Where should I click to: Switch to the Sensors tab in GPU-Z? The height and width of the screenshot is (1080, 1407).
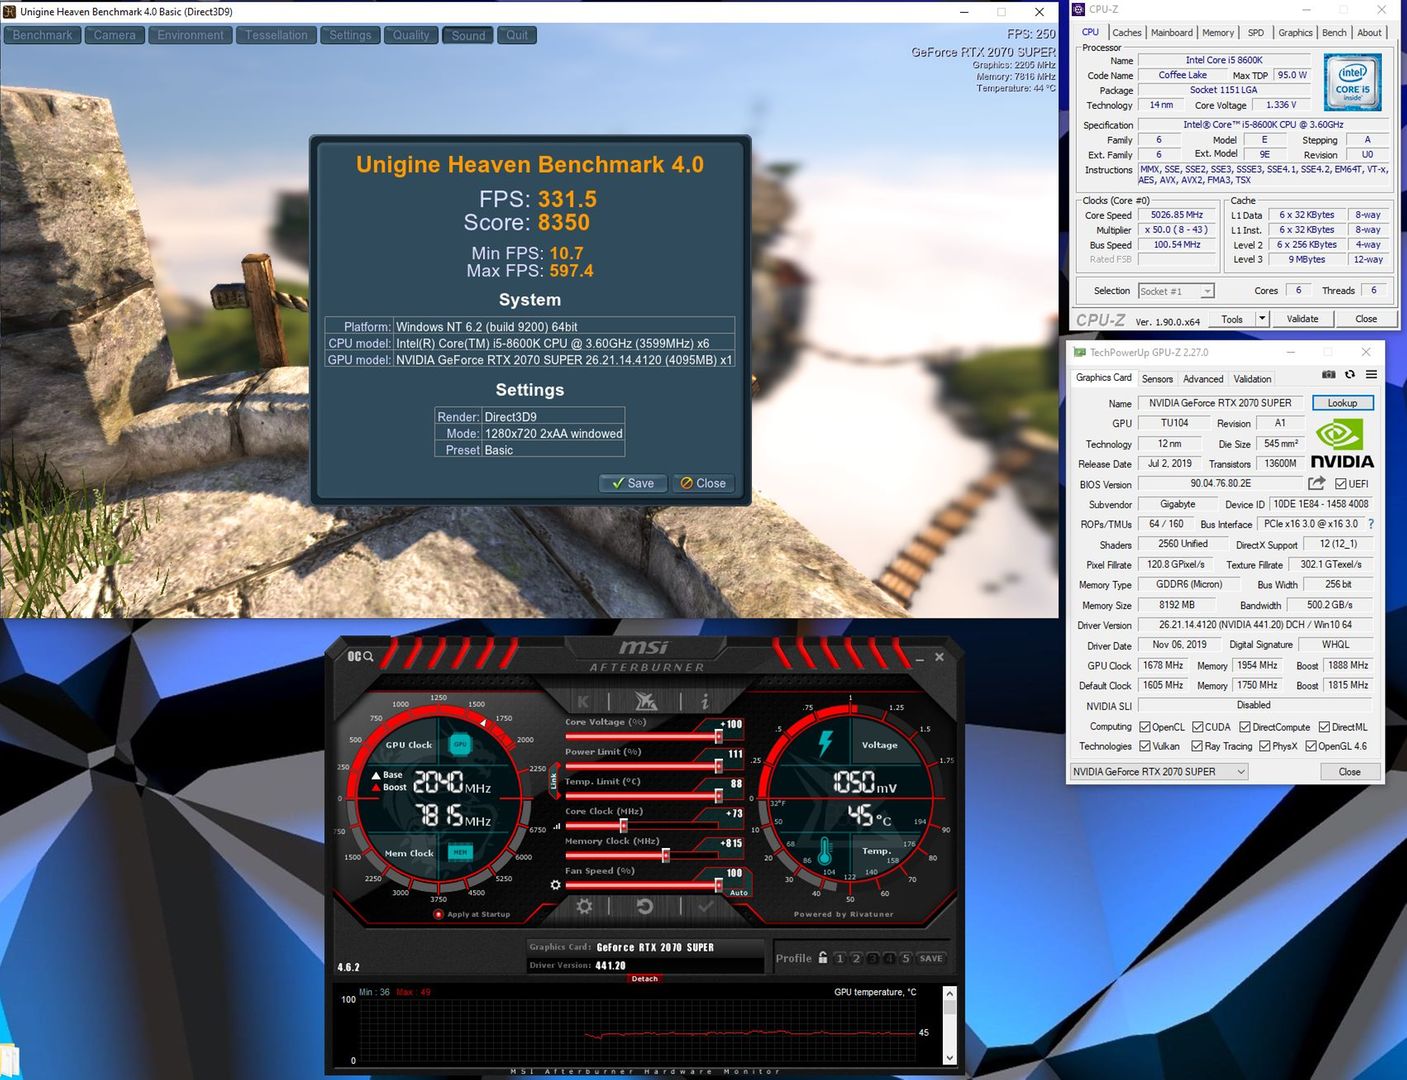coord(1157,379)
